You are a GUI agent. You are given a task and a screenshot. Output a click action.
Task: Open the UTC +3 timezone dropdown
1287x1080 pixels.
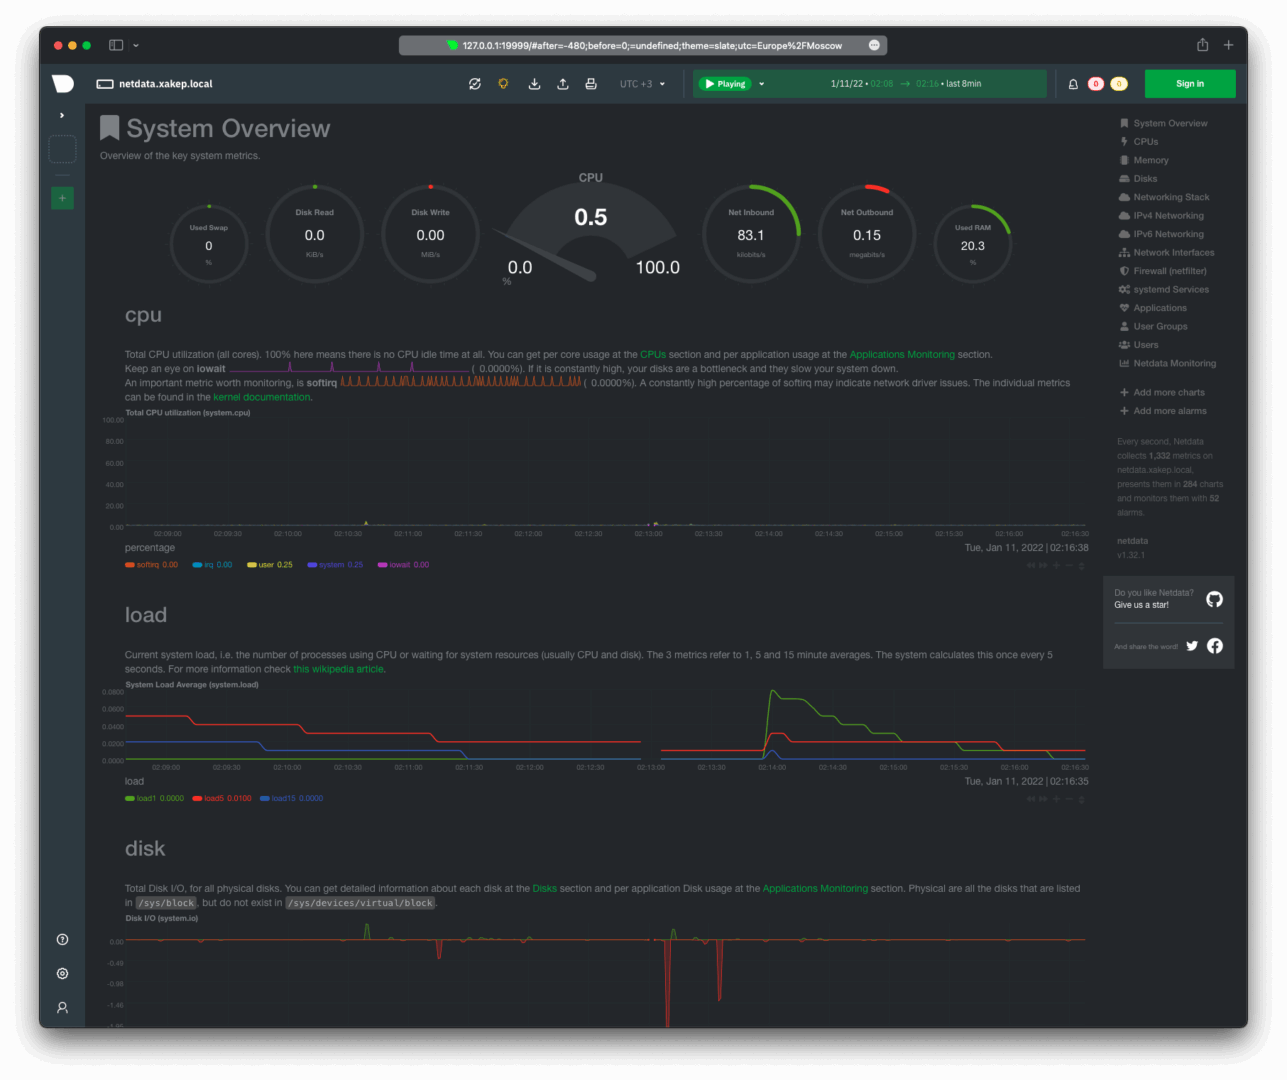click(x=642, y=84)
